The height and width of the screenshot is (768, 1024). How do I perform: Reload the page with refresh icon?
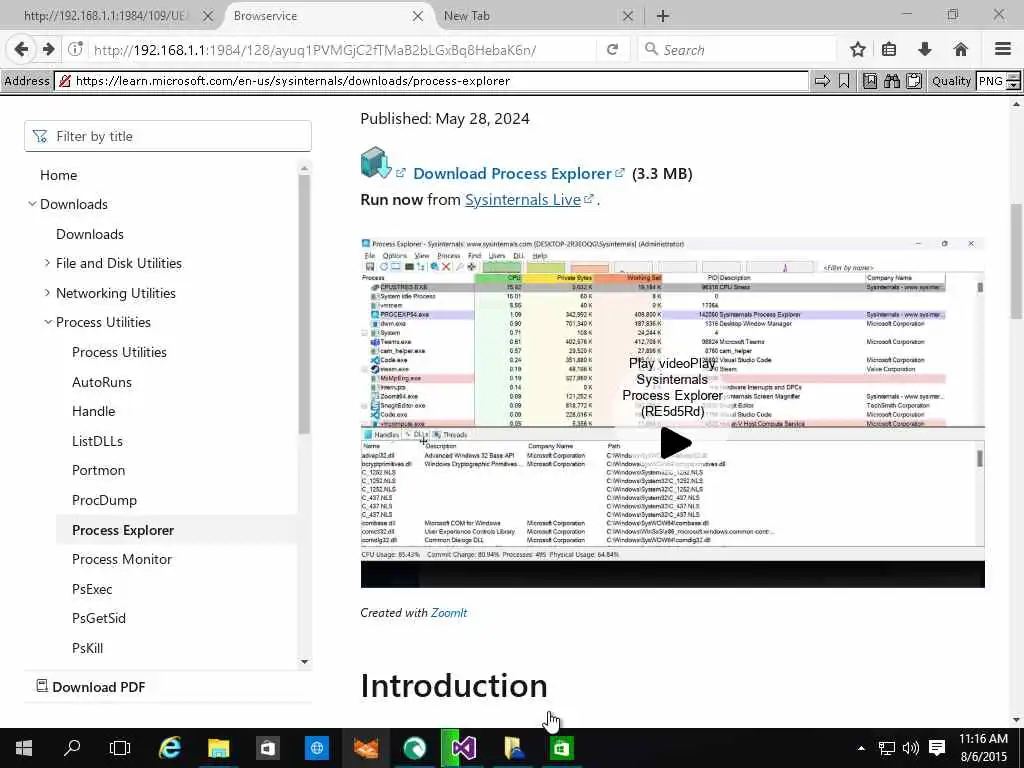tap(612, 50)
